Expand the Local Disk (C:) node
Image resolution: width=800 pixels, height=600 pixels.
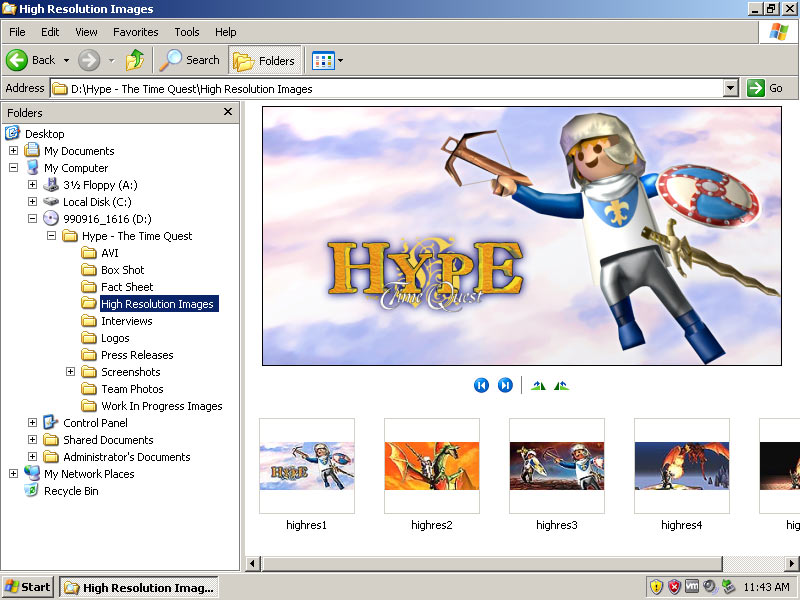pyautogui.click(x=32, y=202)
